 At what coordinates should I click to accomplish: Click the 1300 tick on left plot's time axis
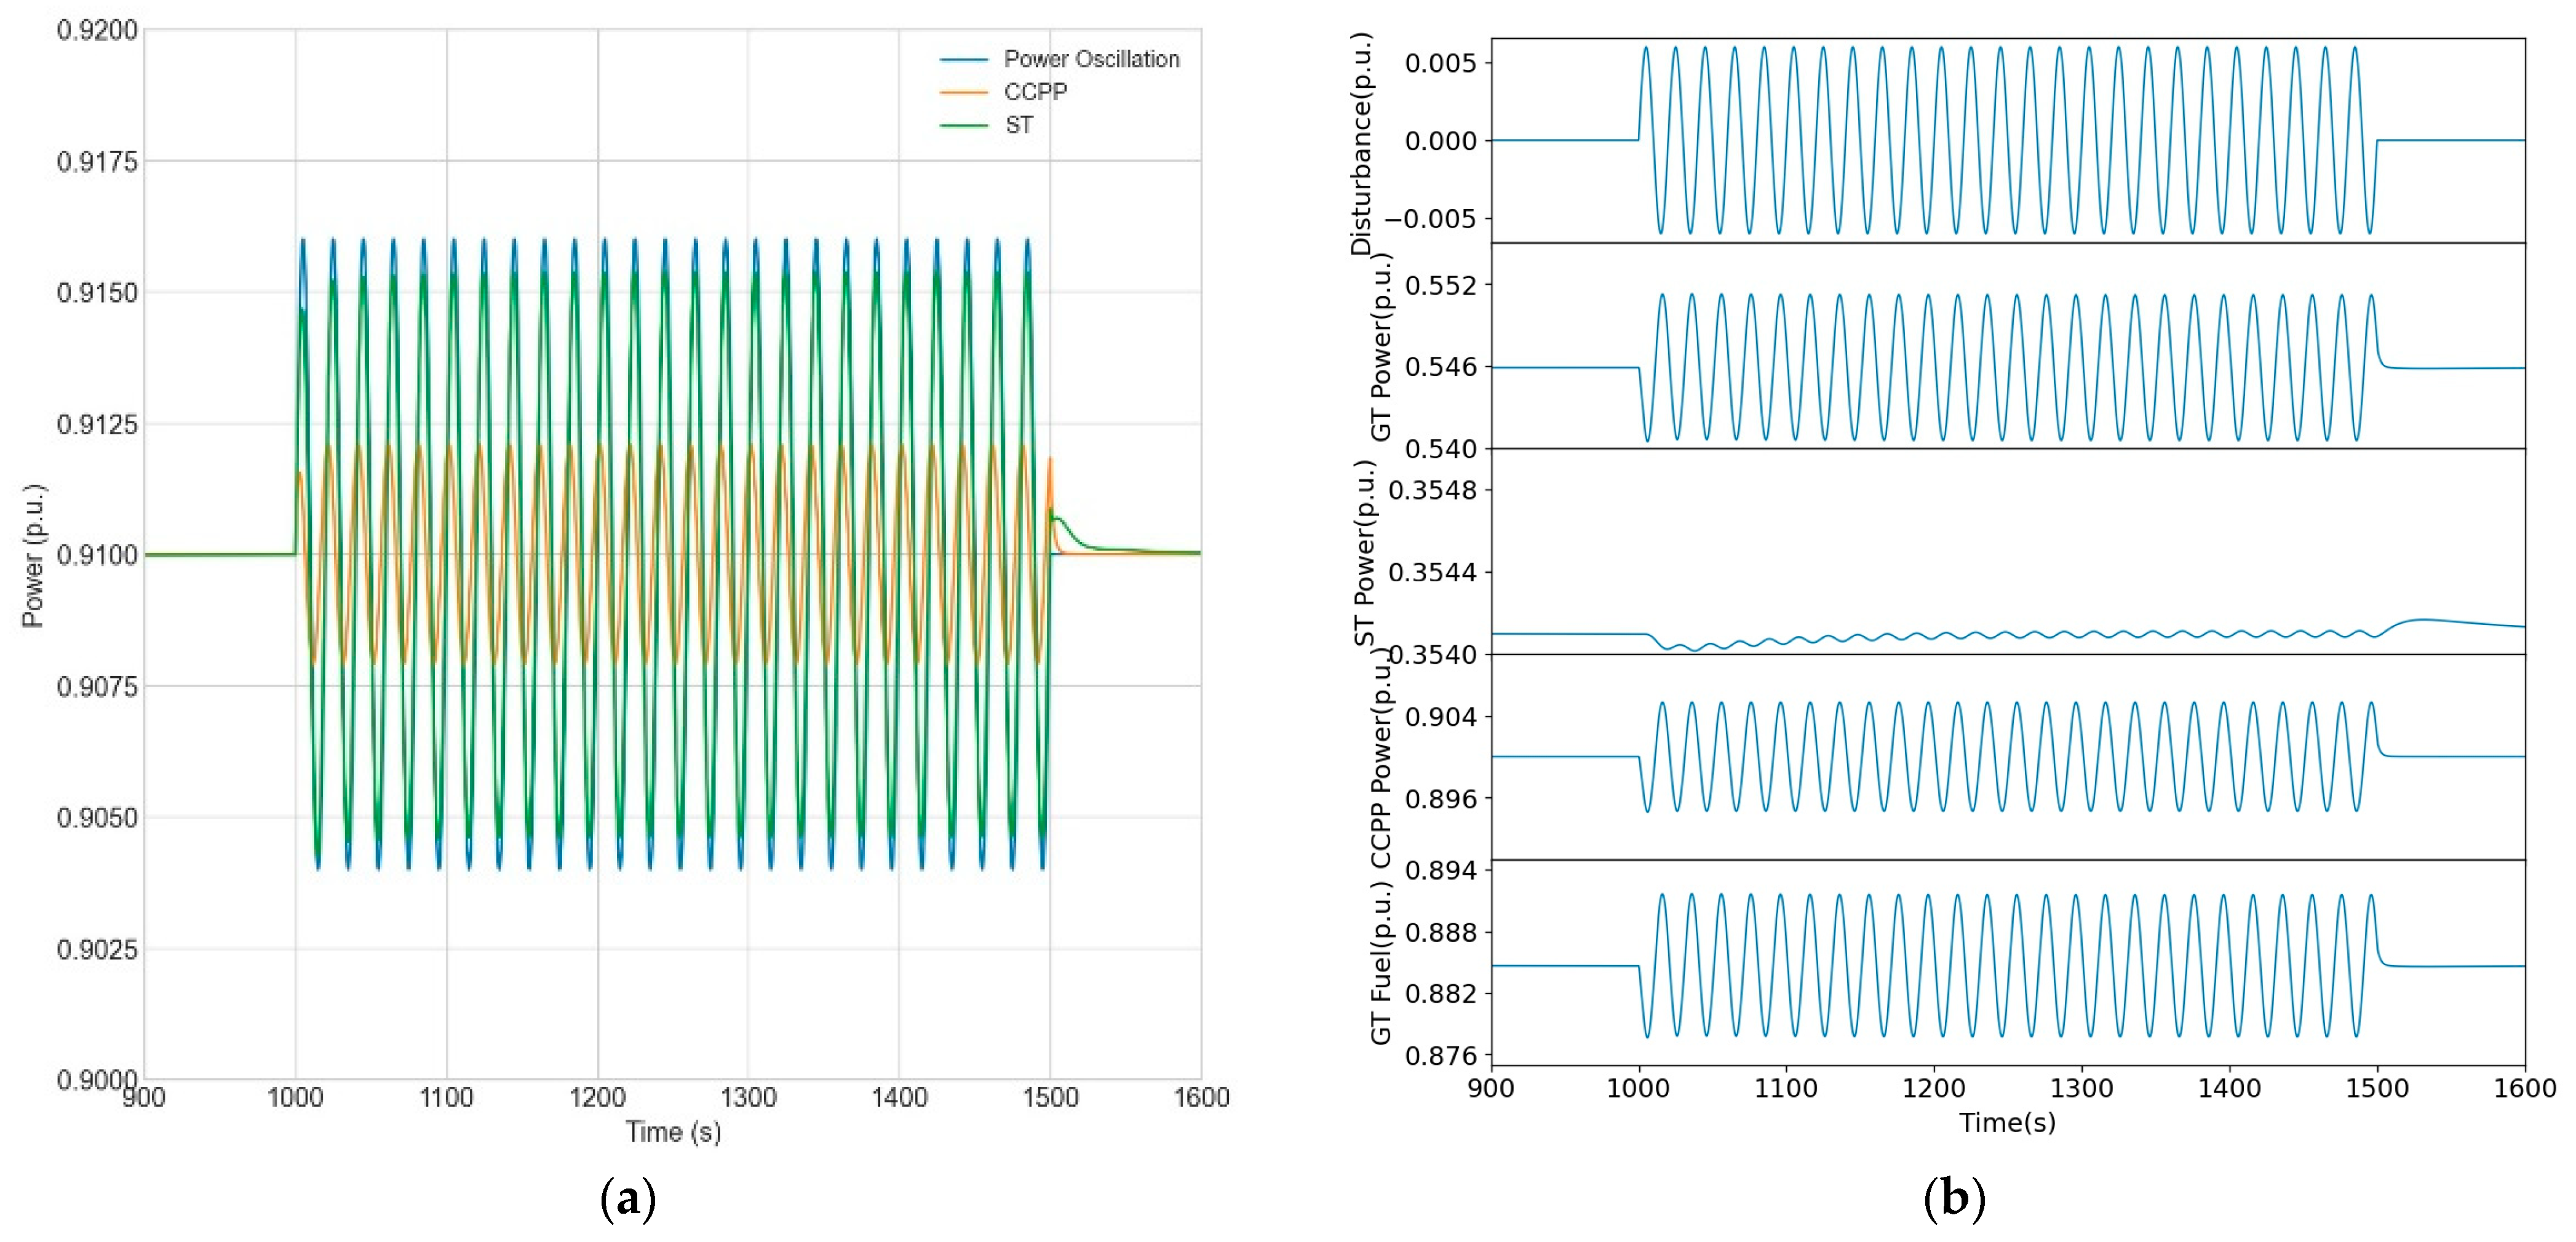(x=748, y=1098)
